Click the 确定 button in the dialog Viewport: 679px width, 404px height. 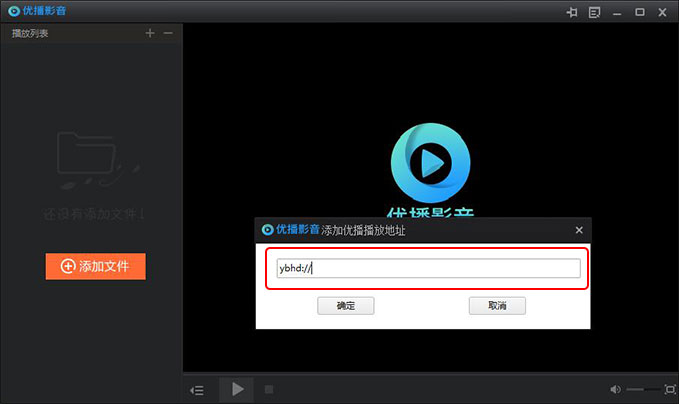(x=345, y=305)
